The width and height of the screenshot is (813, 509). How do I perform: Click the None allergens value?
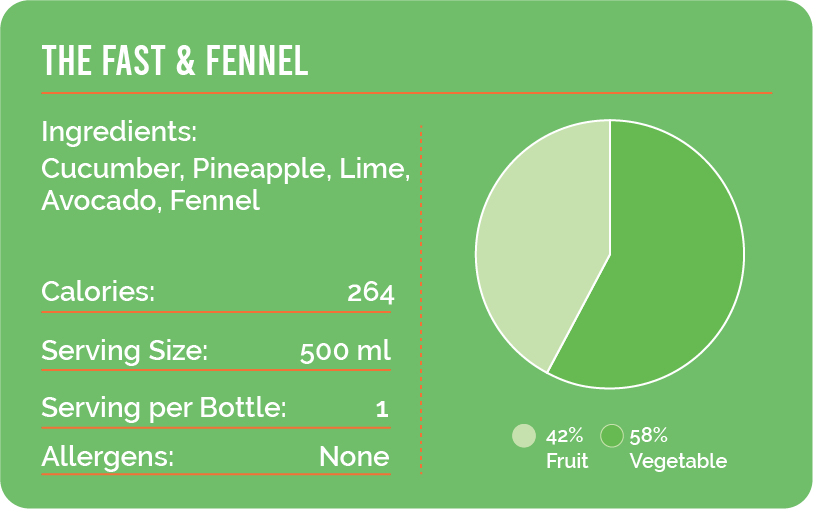coord(354,457)
